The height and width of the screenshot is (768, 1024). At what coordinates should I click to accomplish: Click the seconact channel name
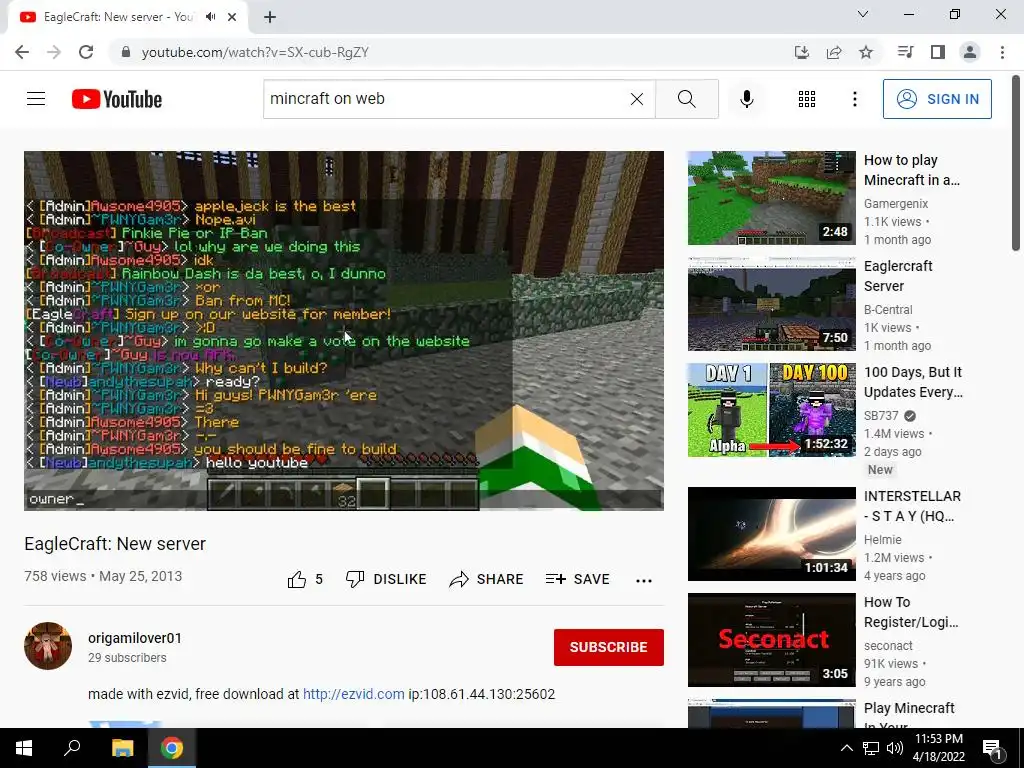pyautogui.click(x=888, y=645)
